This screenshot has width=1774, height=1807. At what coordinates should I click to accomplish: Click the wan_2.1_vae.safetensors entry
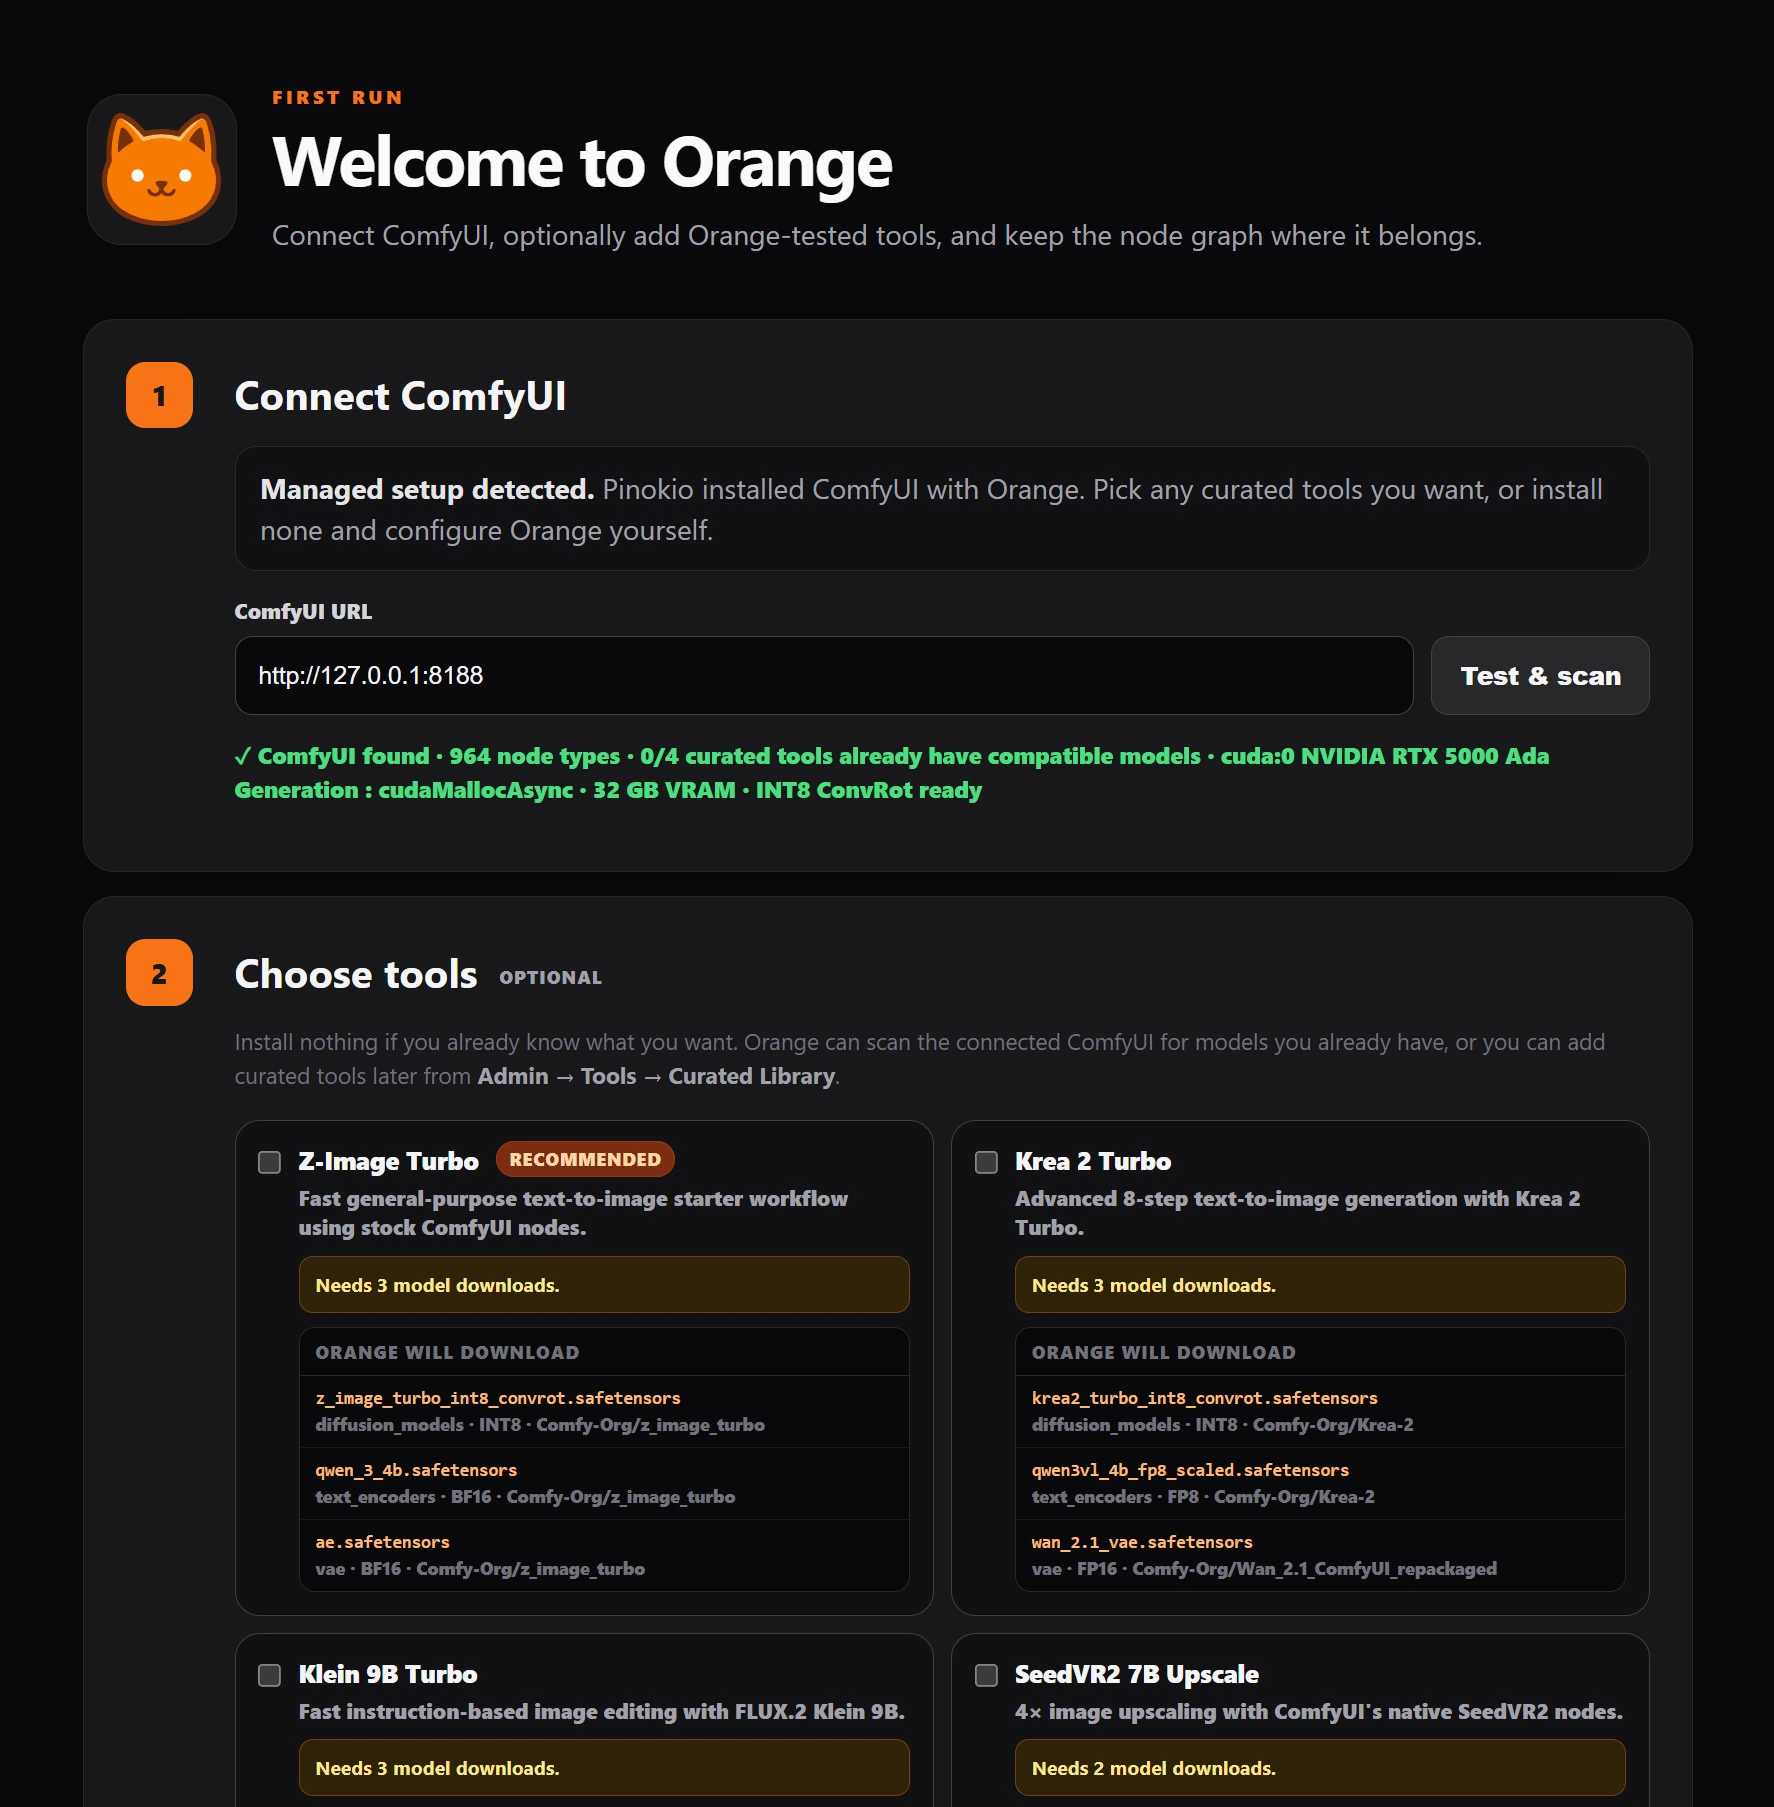(1142, 1542)
